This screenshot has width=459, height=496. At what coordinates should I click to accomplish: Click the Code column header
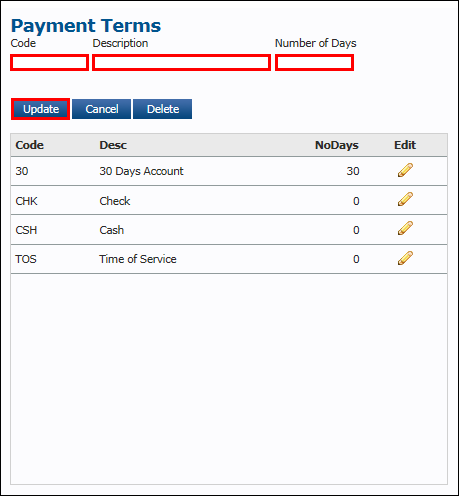(x=30, y=145)
